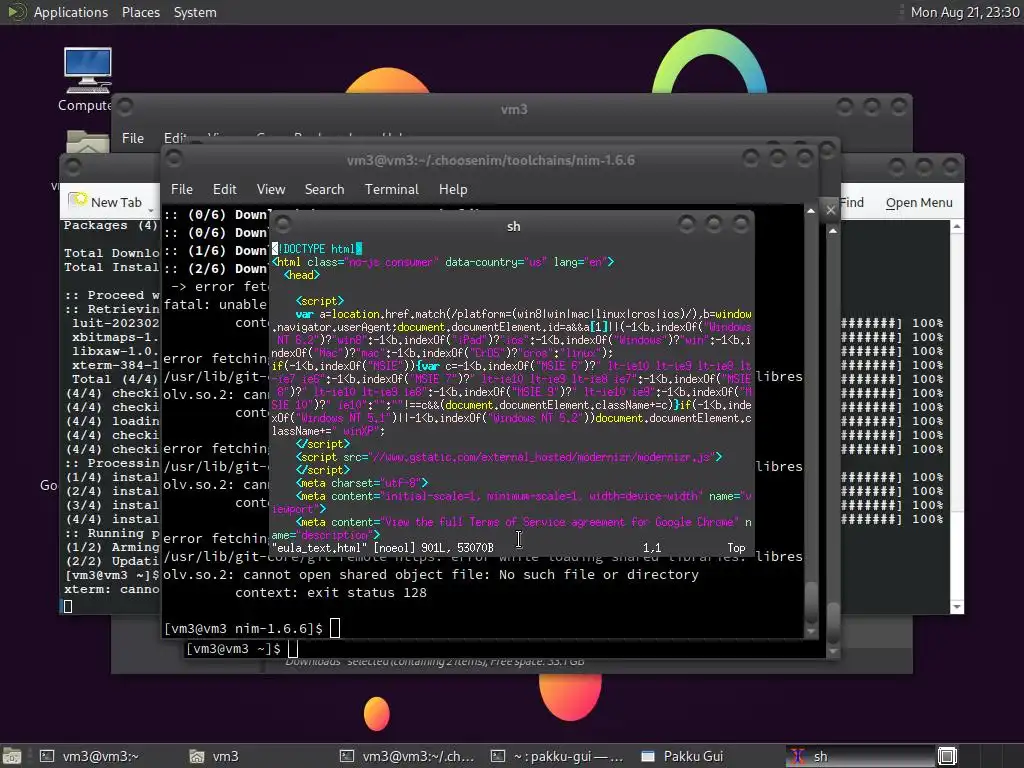Viewport: 1024px width, 768px height.
Task: Click the clock showing Mon Aug 21, 23:30
Action: pos(965,12)
